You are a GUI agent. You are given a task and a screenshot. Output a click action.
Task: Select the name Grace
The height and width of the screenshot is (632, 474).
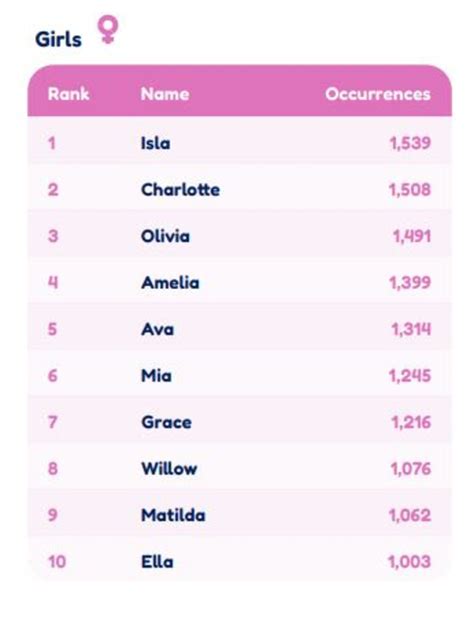click(166, 422)
